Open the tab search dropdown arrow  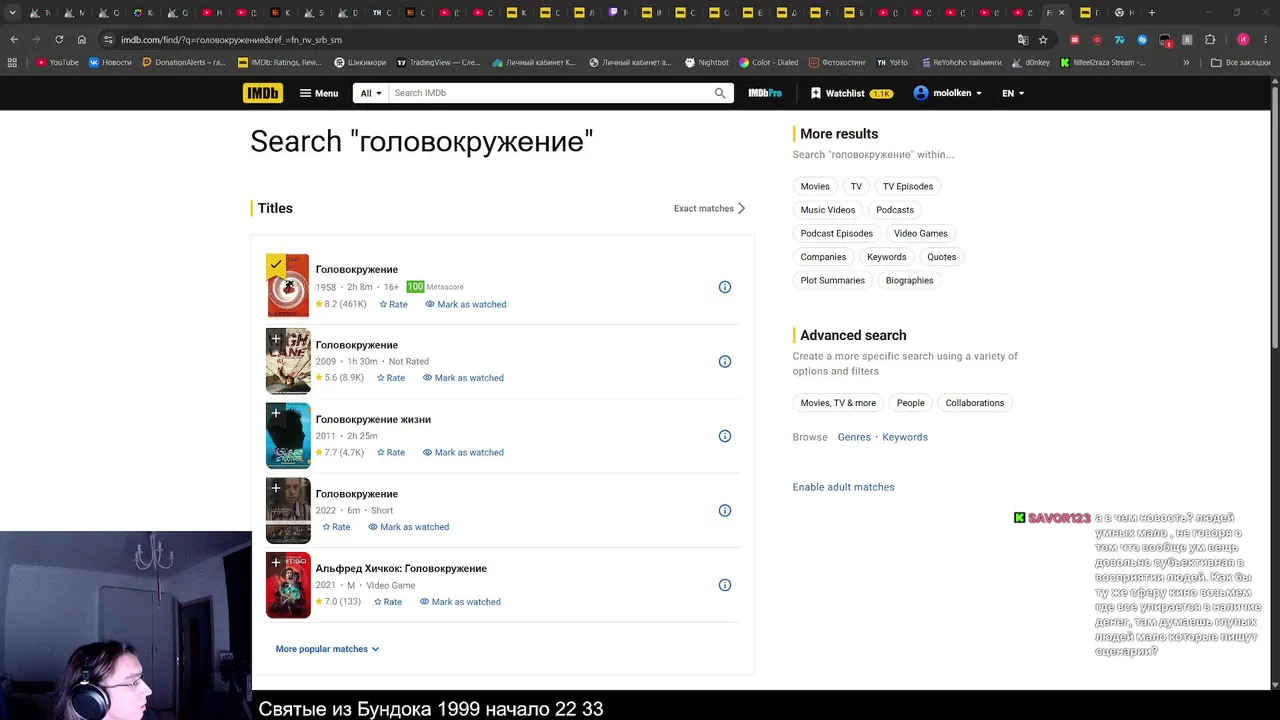point(12,13)
